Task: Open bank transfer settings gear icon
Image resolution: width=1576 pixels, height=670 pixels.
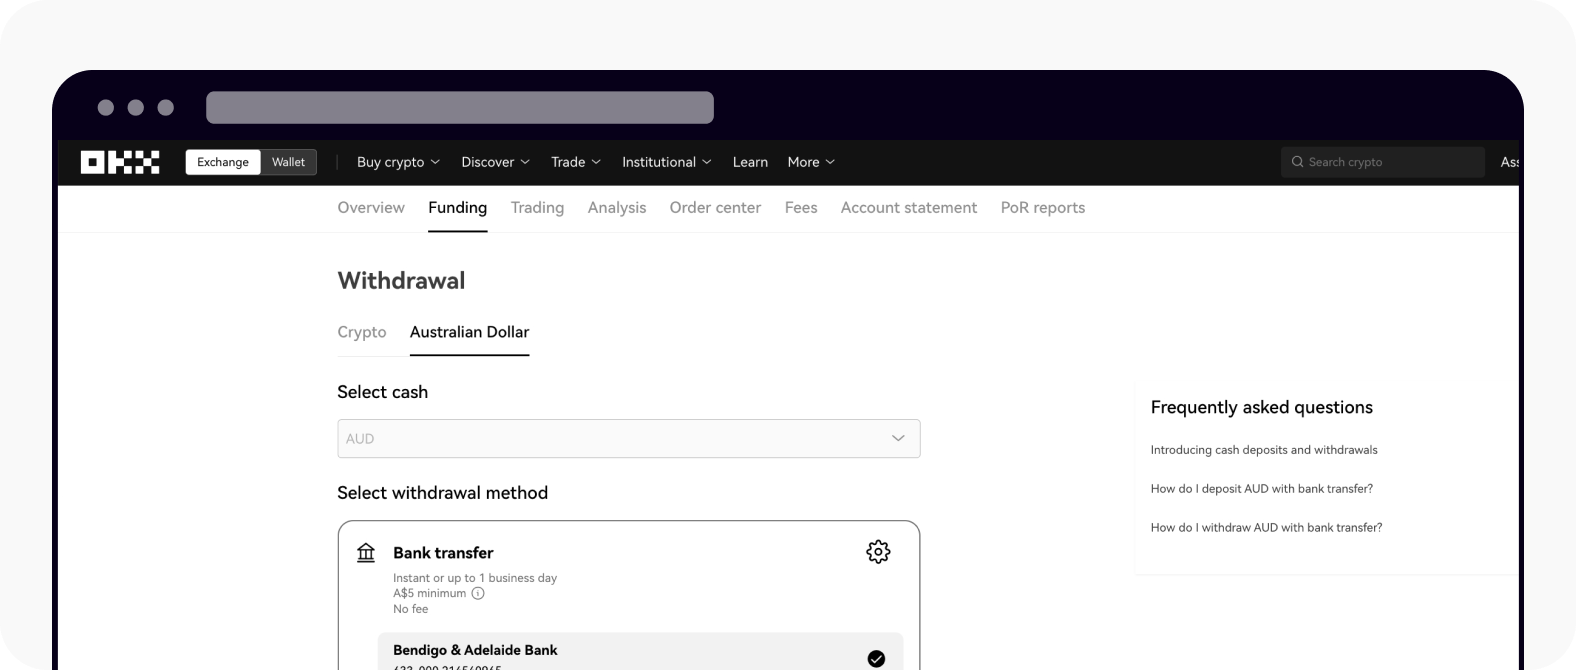Action: pos(878,552)
